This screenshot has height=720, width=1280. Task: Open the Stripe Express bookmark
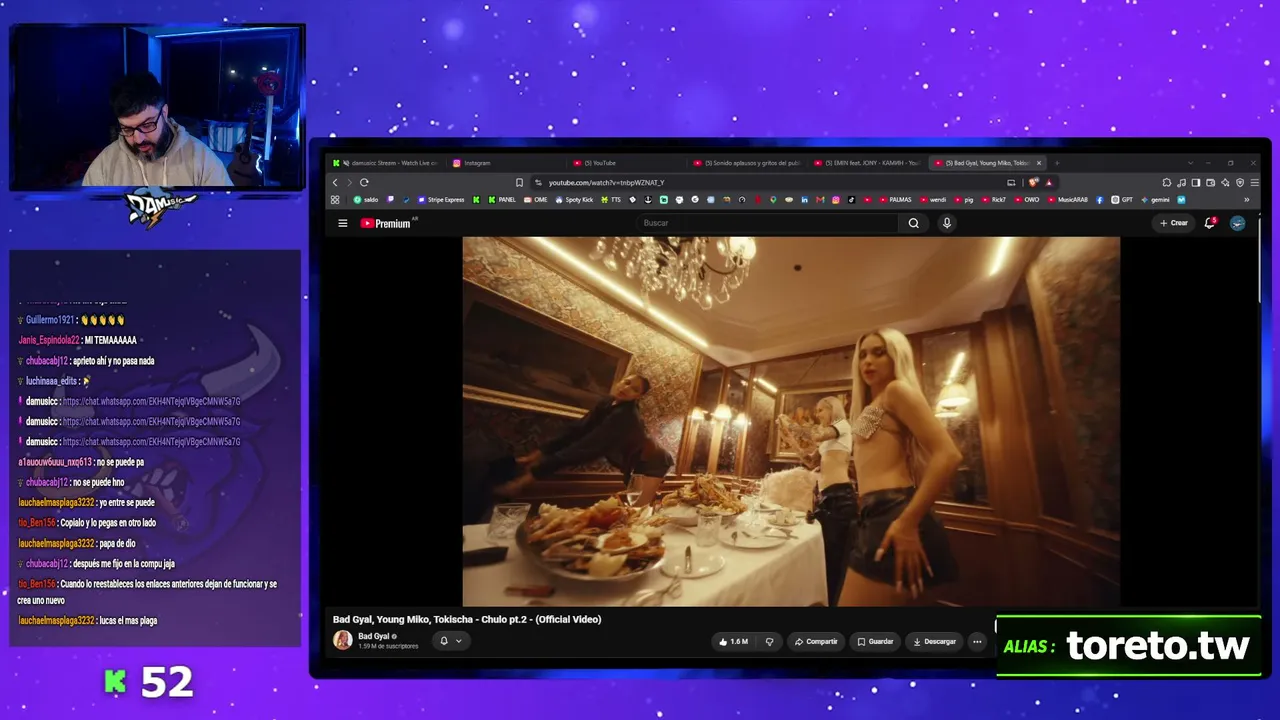click(x=441, y=200)
